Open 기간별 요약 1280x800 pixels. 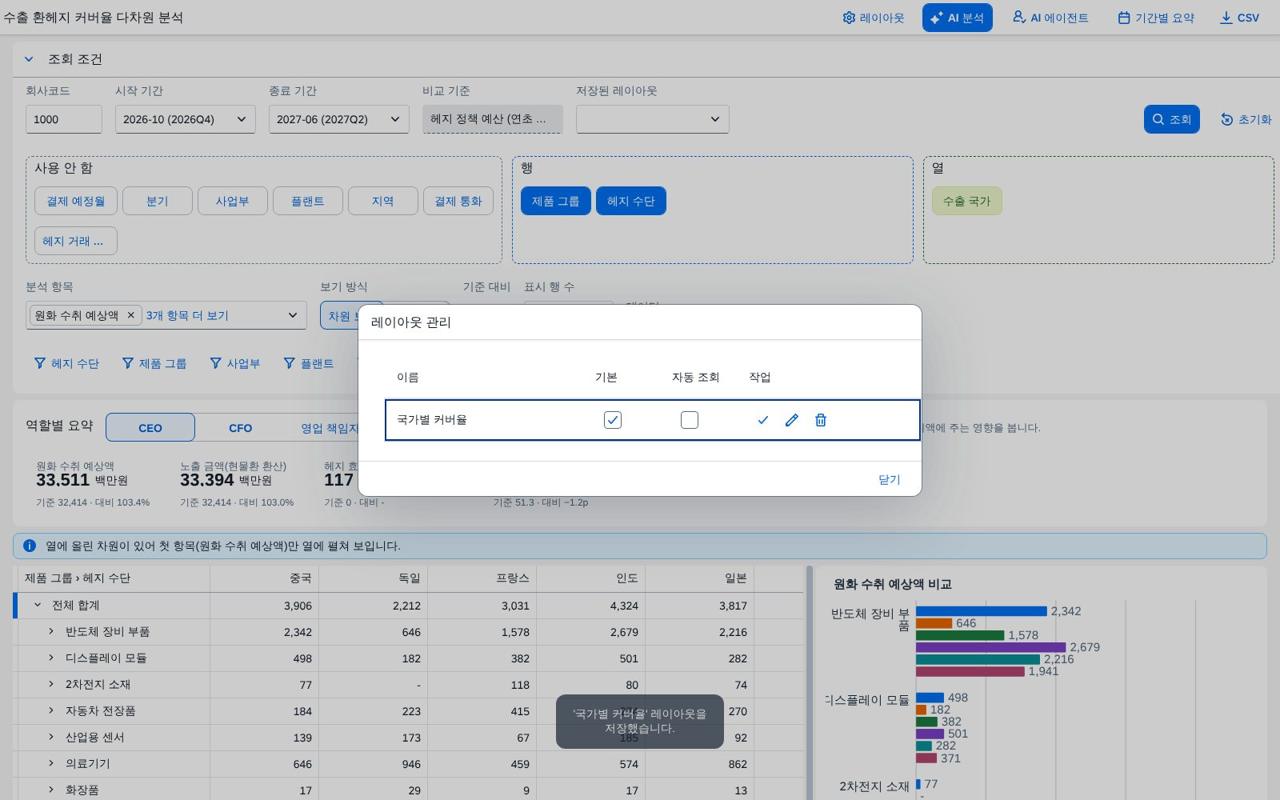(1156, 18)
